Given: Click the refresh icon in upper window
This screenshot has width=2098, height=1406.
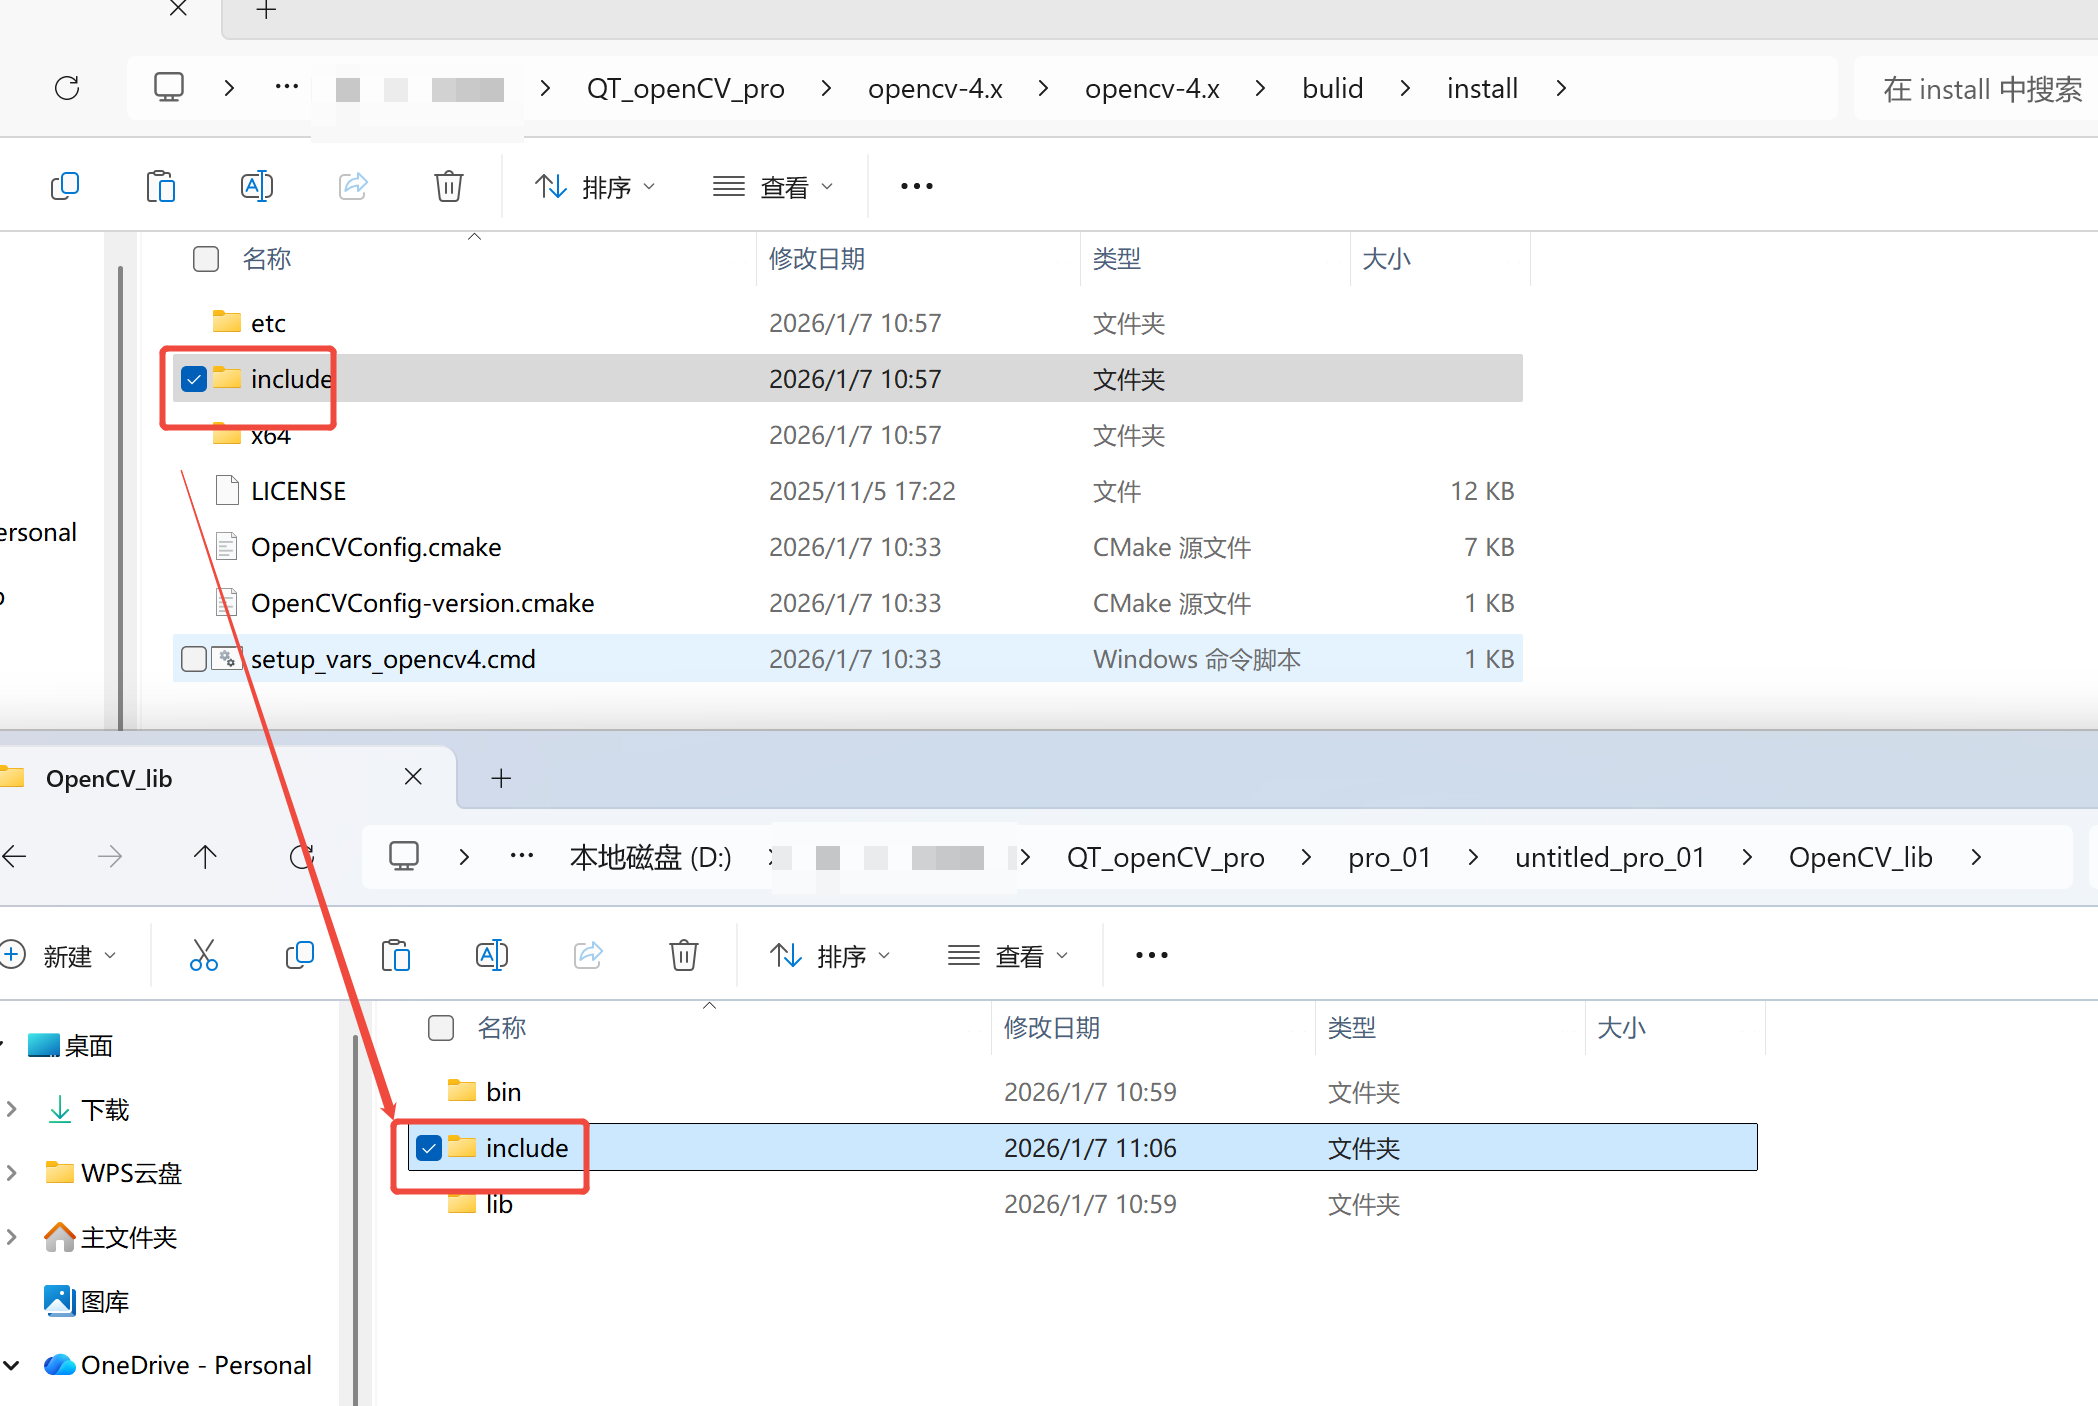Looking at the screenshot, I should pos(67,88).
